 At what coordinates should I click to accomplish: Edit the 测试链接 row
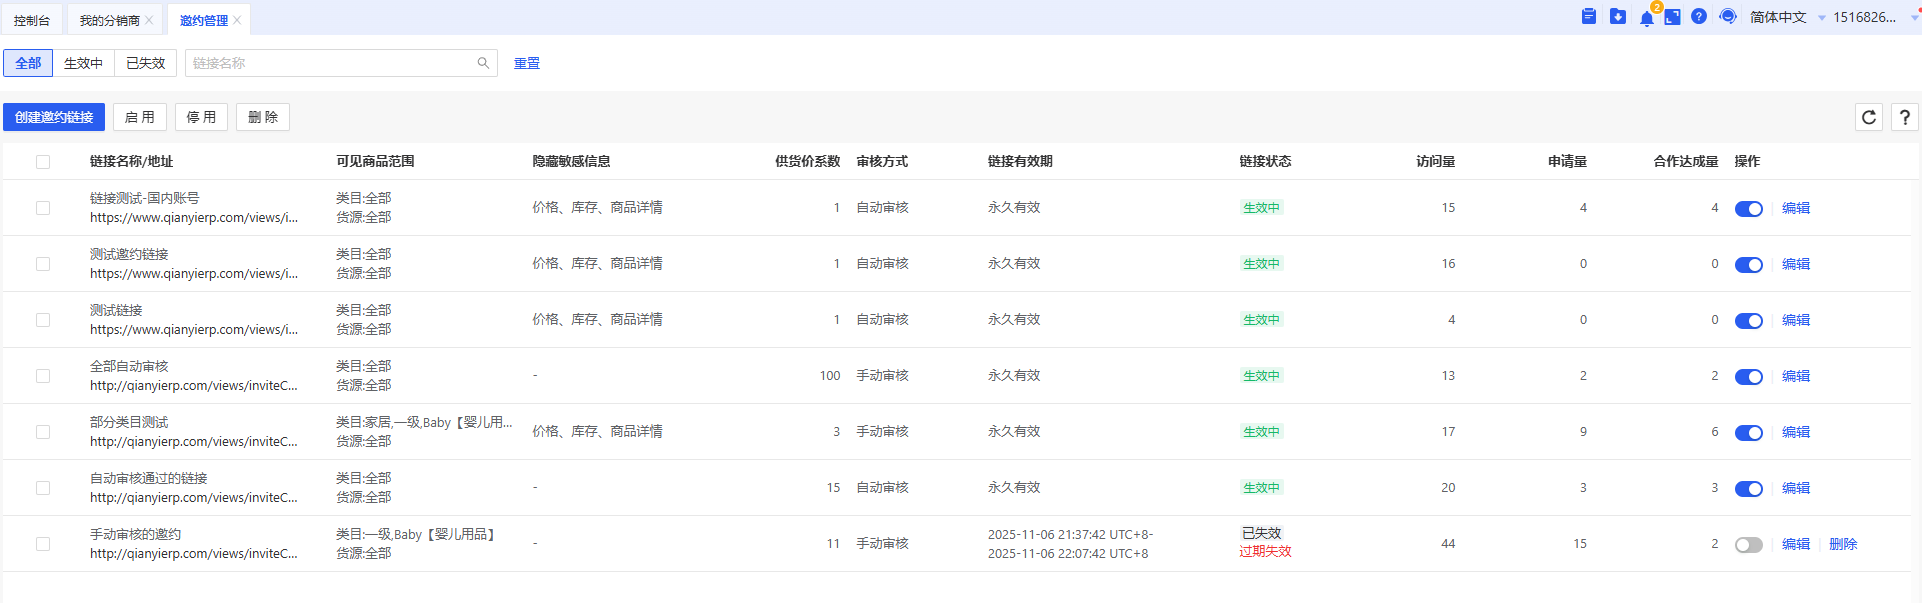(x=1796, y=320)
